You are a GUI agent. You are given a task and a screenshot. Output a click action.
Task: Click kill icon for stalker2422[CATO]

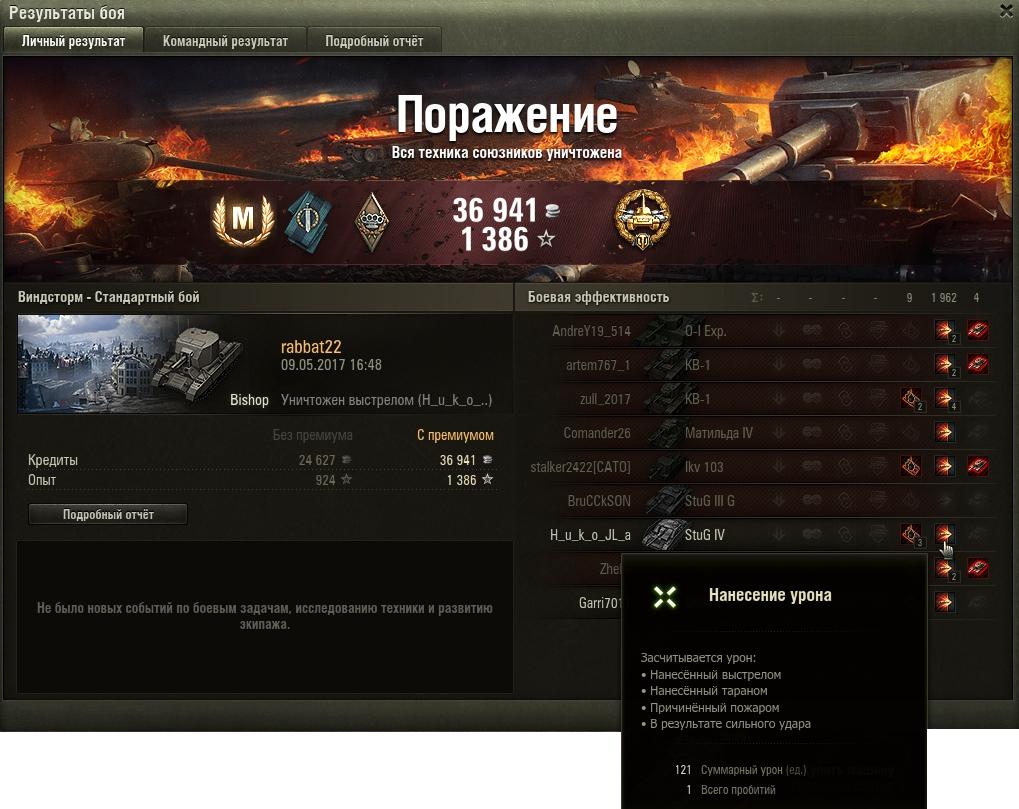point(977,466)
